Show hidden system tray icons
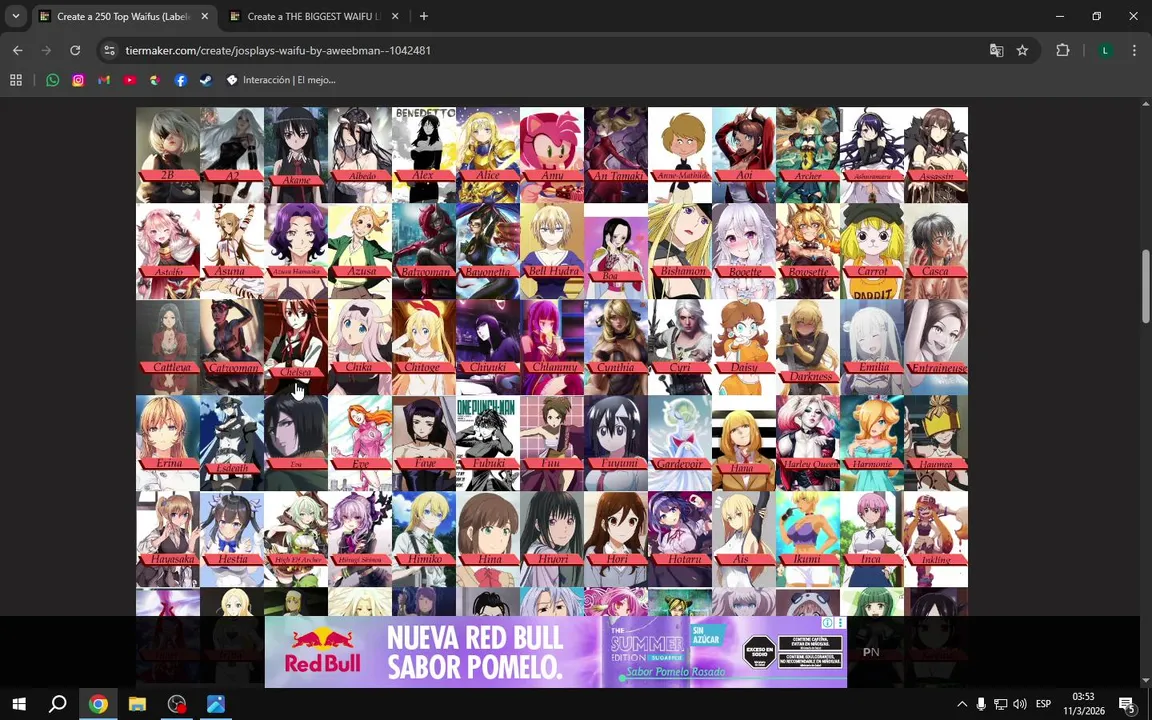1152x720 pixels. click(x=962, y=705)
